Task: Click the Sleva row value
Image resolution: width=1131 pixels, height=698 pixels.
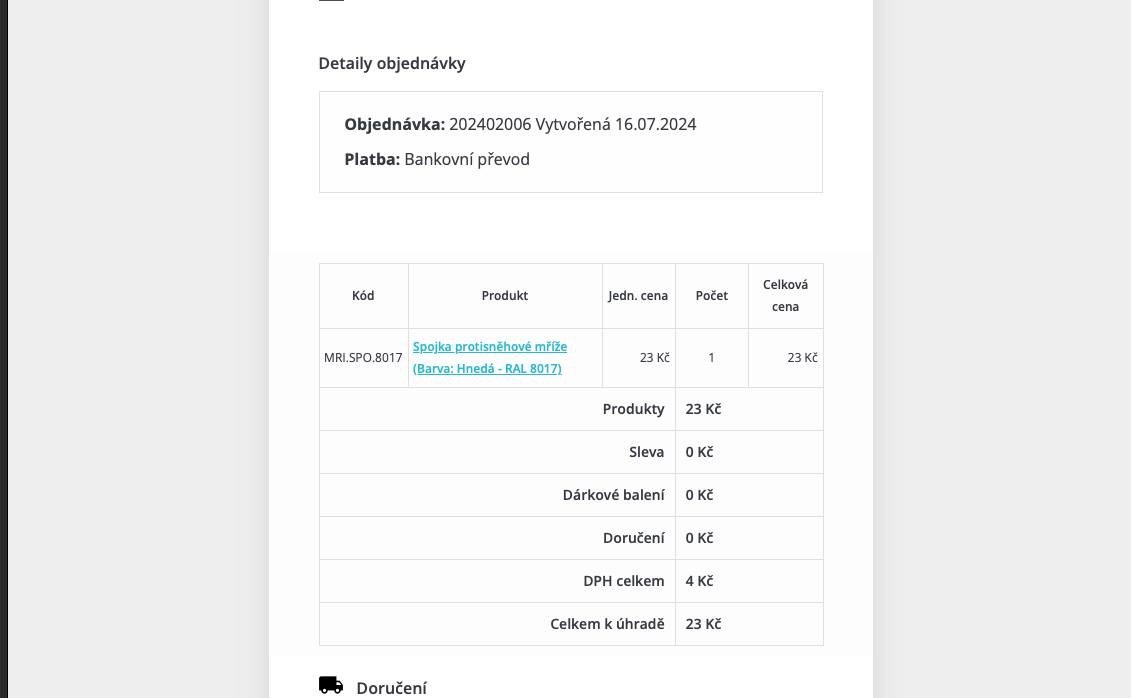Action: [x=699, y=452]
